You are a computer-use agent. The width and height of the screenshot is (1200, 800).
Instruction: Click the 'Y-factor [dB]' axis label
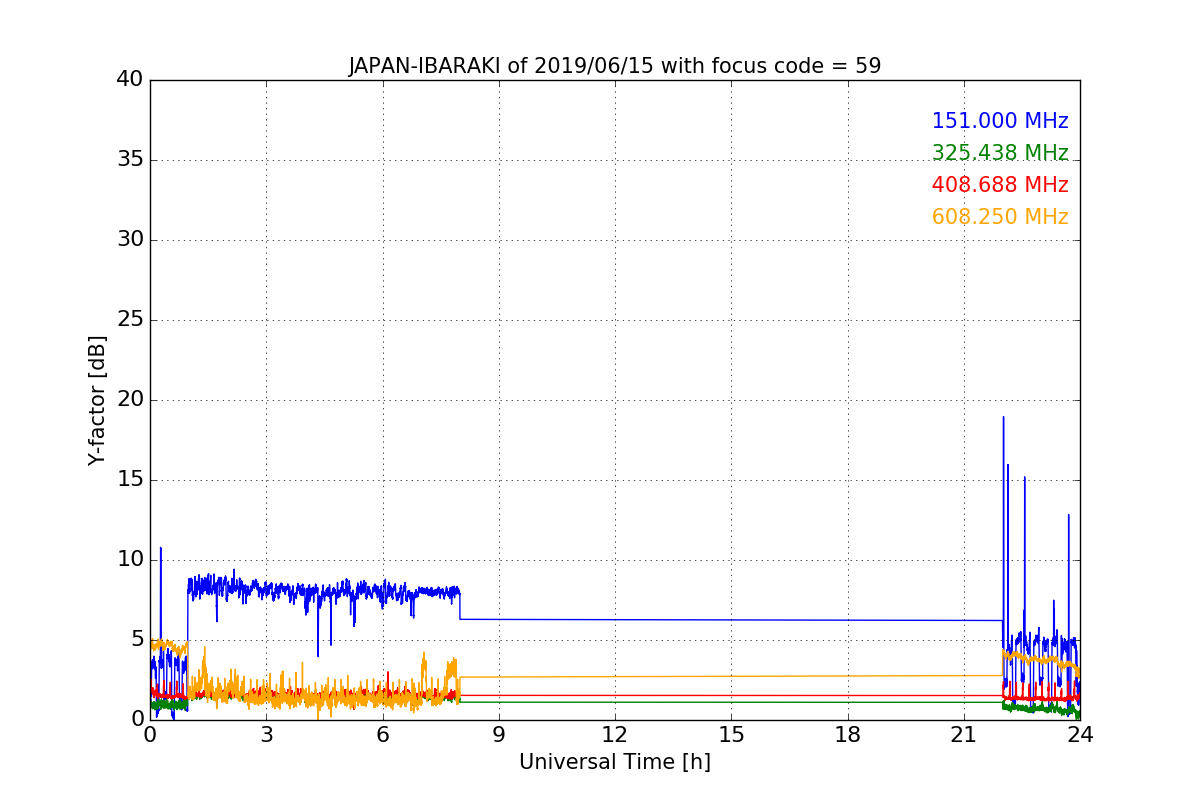pos(97,400)
